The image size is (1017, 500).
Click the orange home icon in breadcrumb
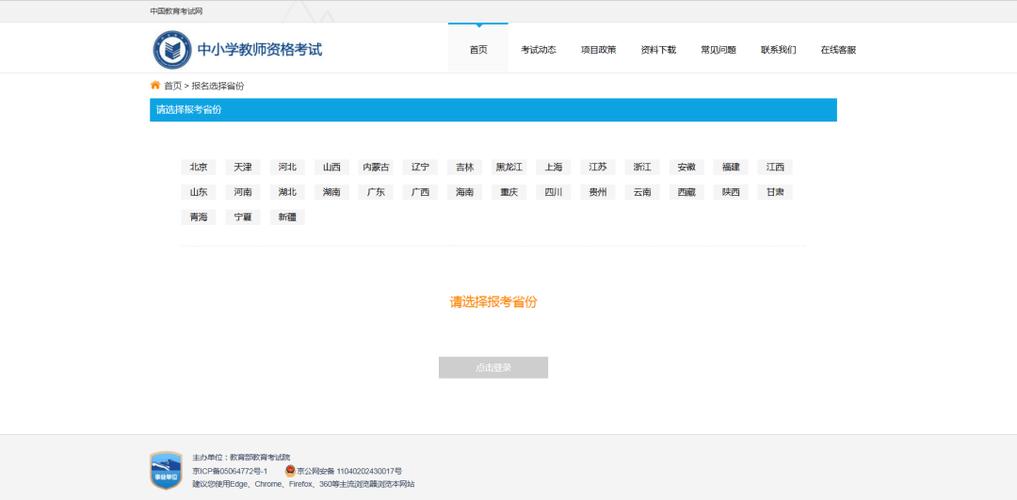[x=155, y=85]
